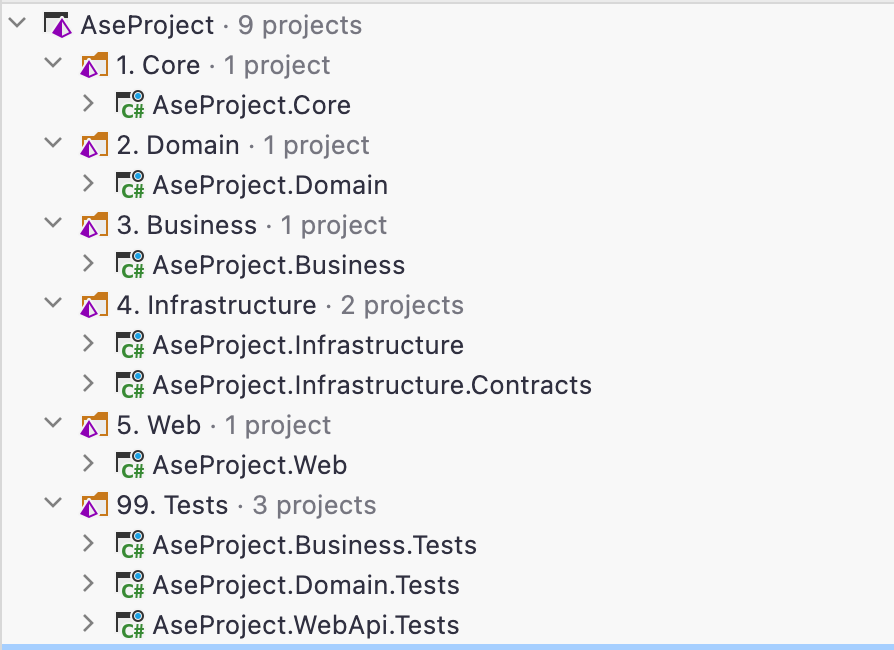This screenshot has width=894, height=650.
Task: Expand the AseProject.Core project
Action: [88, 104]
